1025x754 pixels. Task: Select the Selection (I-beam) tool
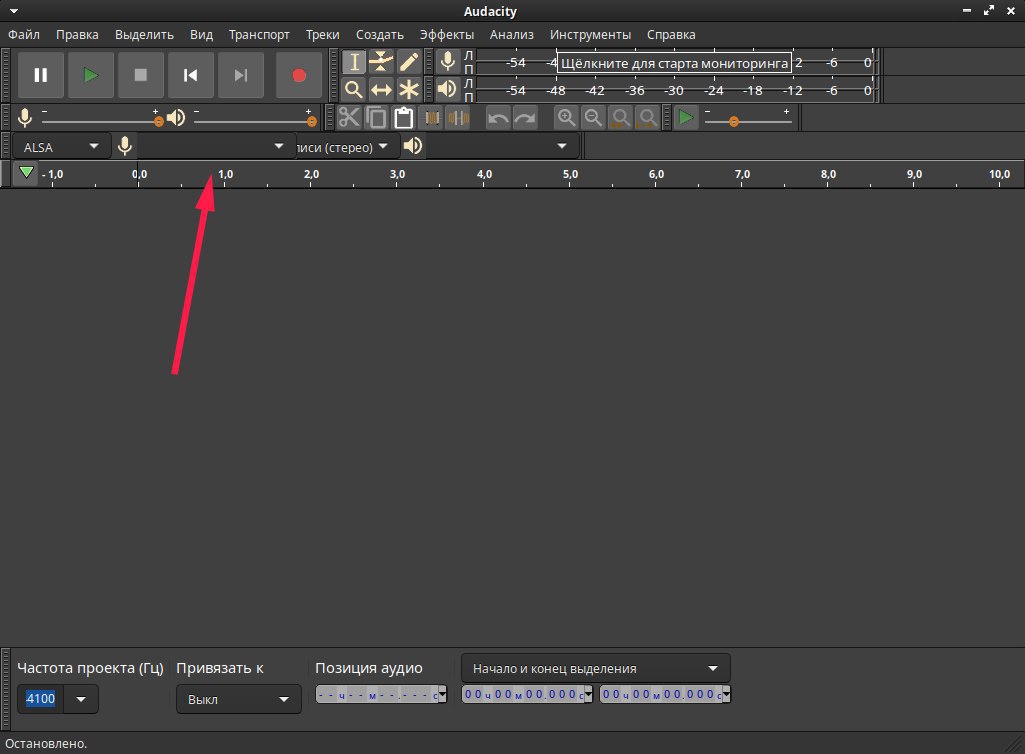354,62
